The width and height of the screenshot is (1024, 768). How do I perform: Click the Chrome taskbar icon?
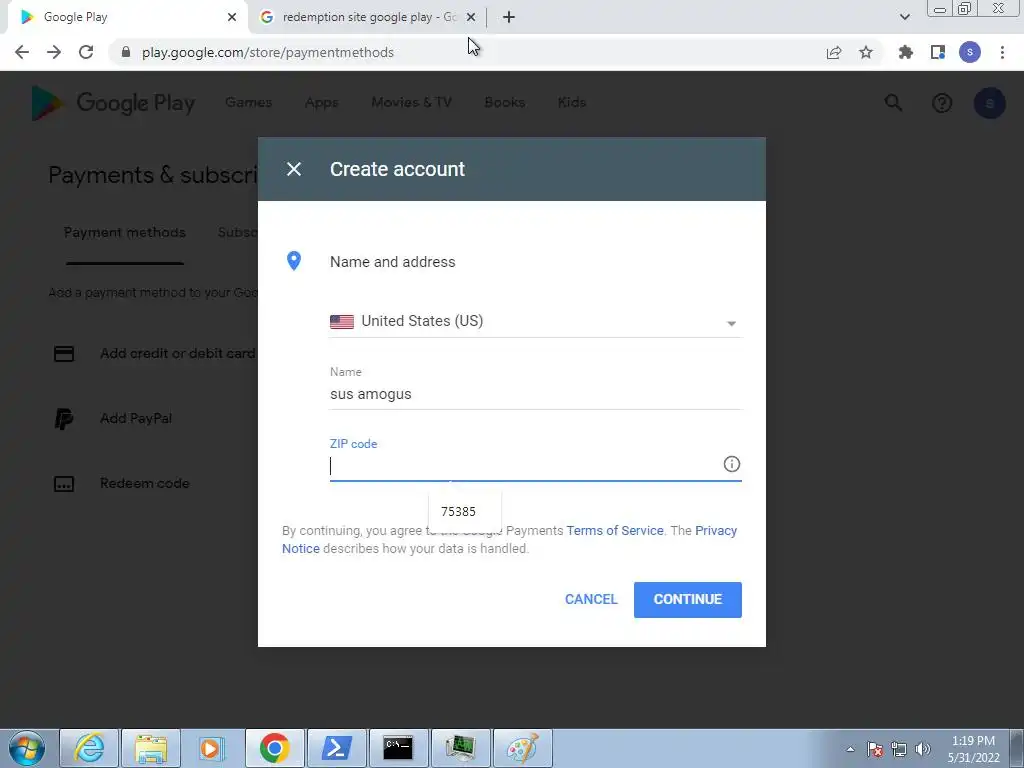point(274,748)
